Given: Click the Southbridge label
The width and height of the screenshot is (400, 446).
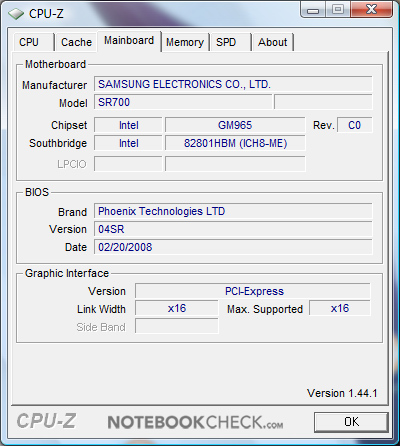Looking at the screenshot, I should click(58, 143).
